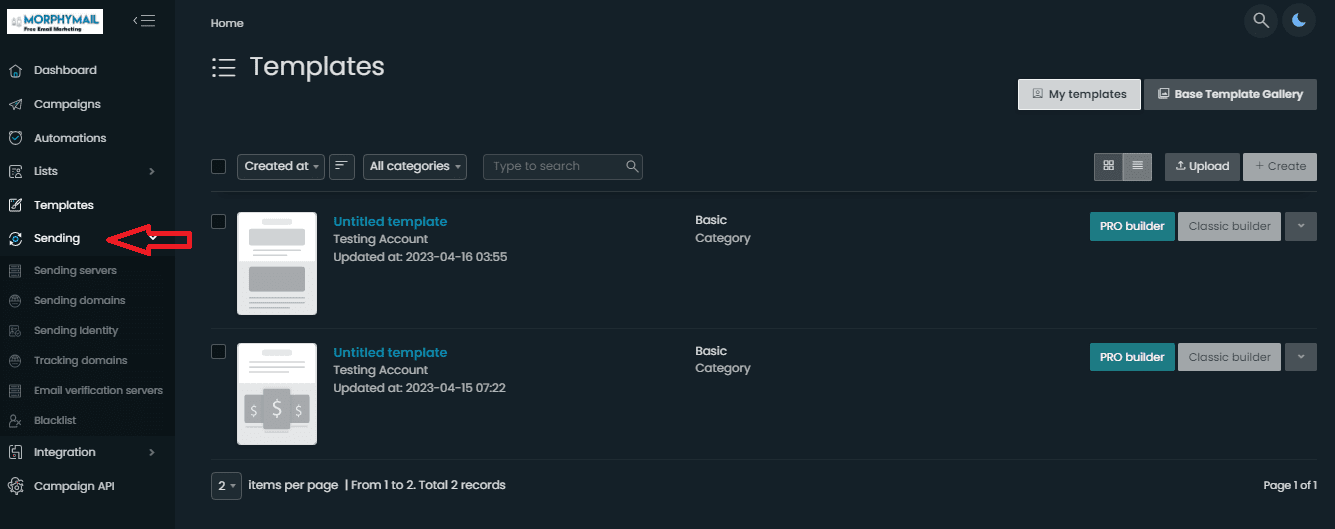Tick the select-all templates checkbox

219,166
